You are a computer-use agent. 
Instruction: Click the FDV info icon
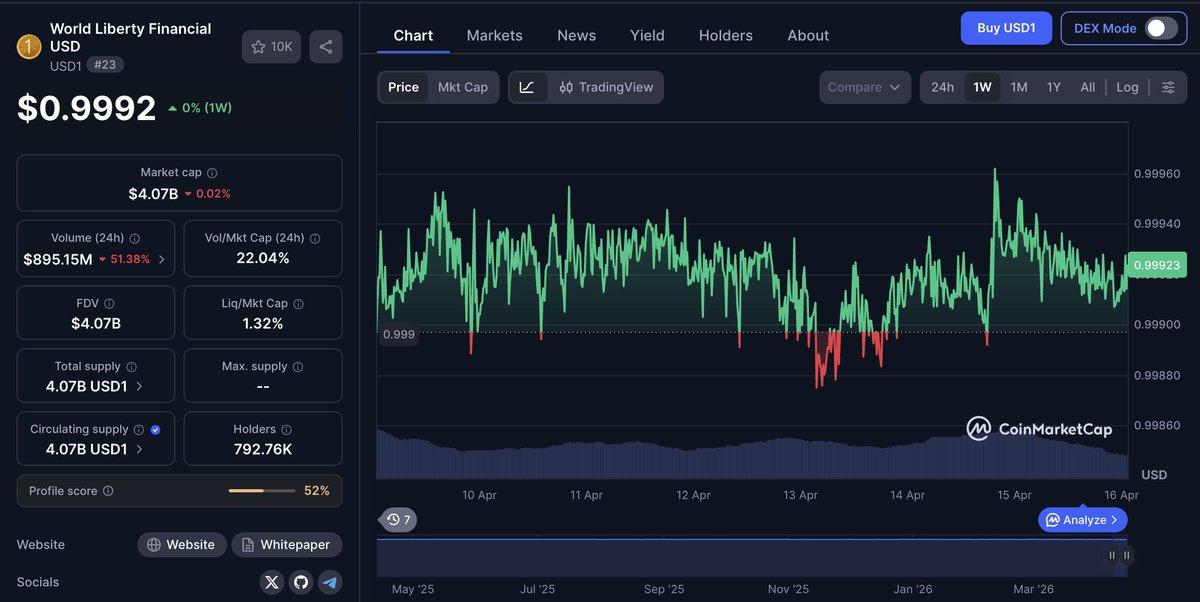pyautogui.click(x=109, y=303)
